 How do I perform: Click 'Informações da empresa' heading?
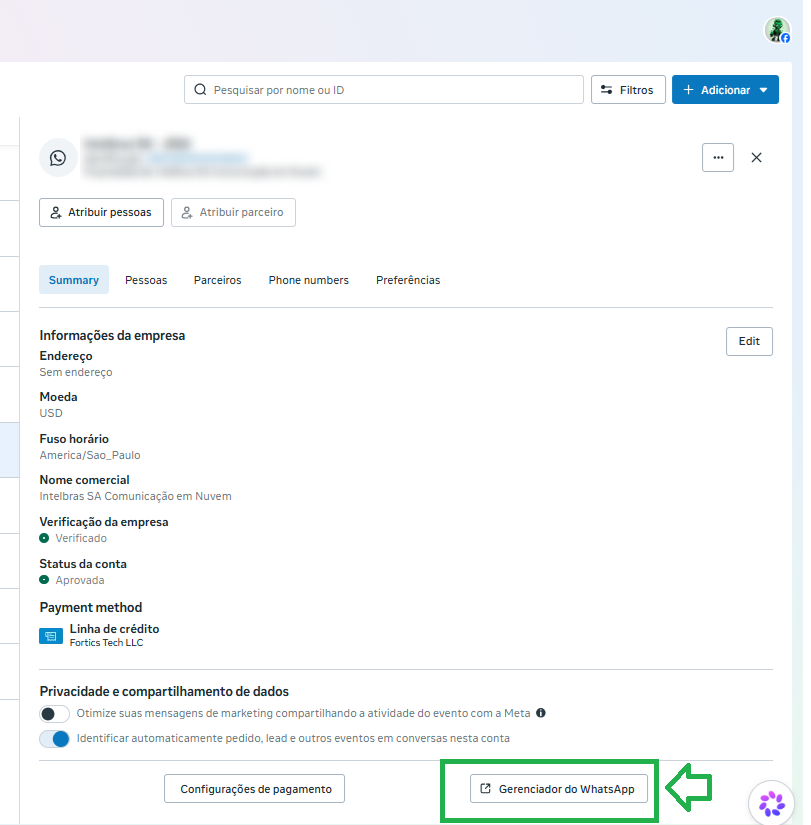112,336
